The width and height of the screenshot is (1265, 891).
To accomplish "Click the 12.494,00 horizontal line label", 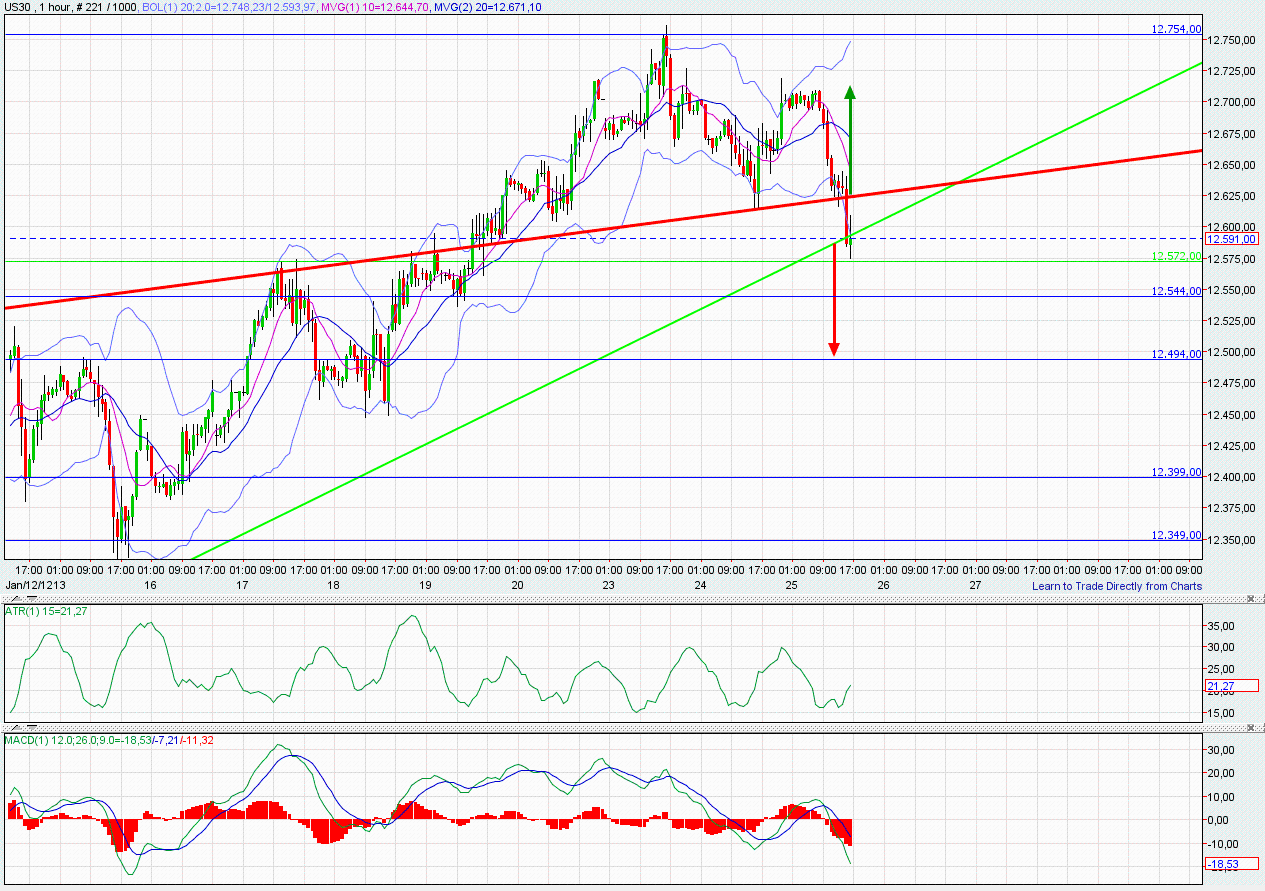I will click(x=1176, y=354).
